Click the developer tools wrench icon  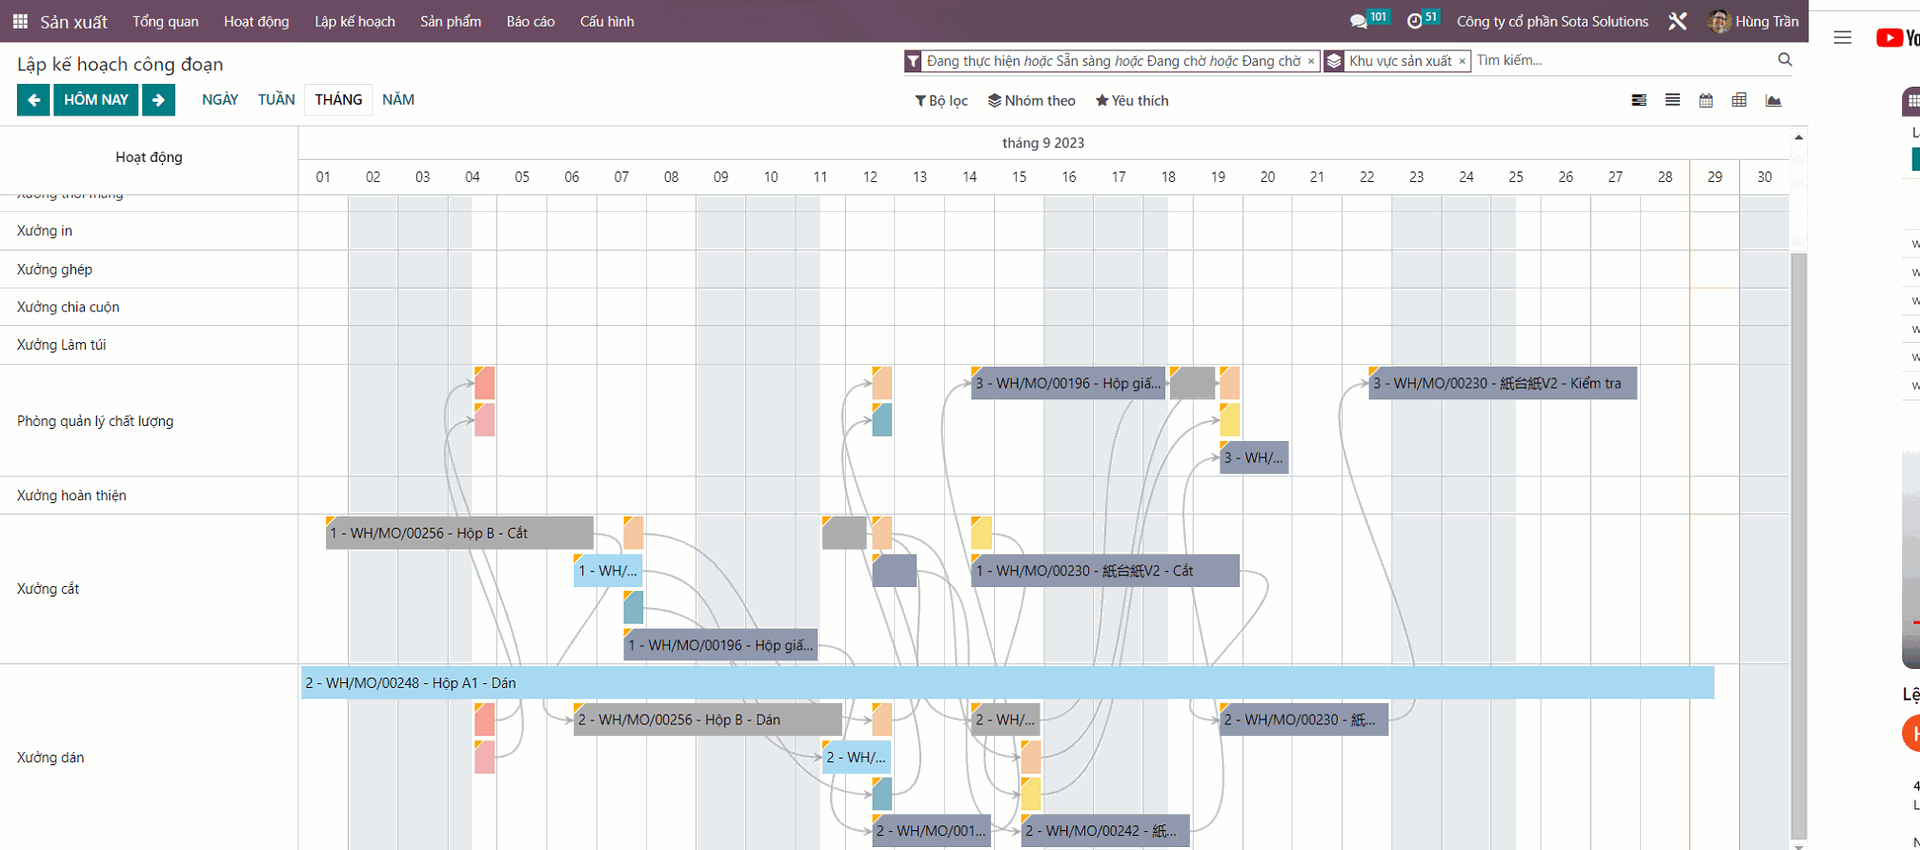pyautogui.click(x=1678, y=21)
